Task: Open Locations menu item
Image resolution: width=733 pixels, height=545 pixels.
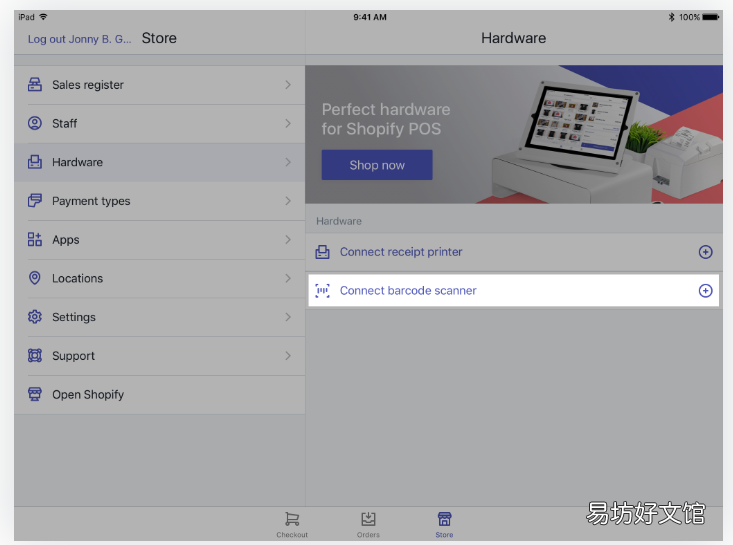Action: click(x=159, y=278)
